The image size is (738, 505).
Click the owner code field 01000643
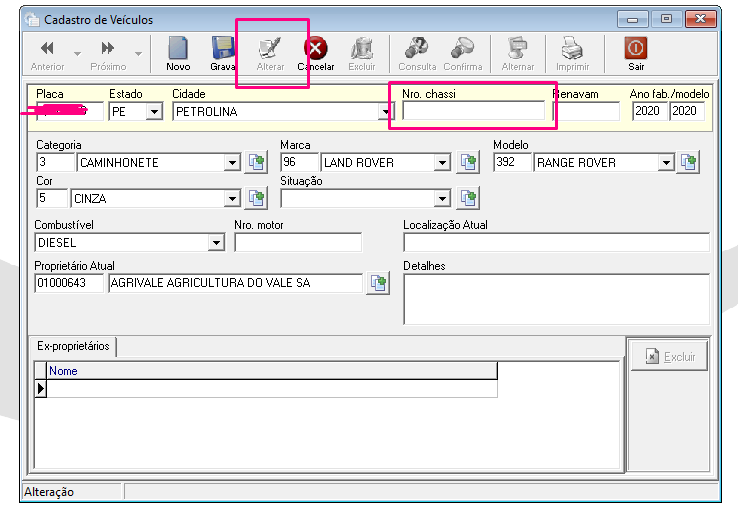[x=69, y=283]
